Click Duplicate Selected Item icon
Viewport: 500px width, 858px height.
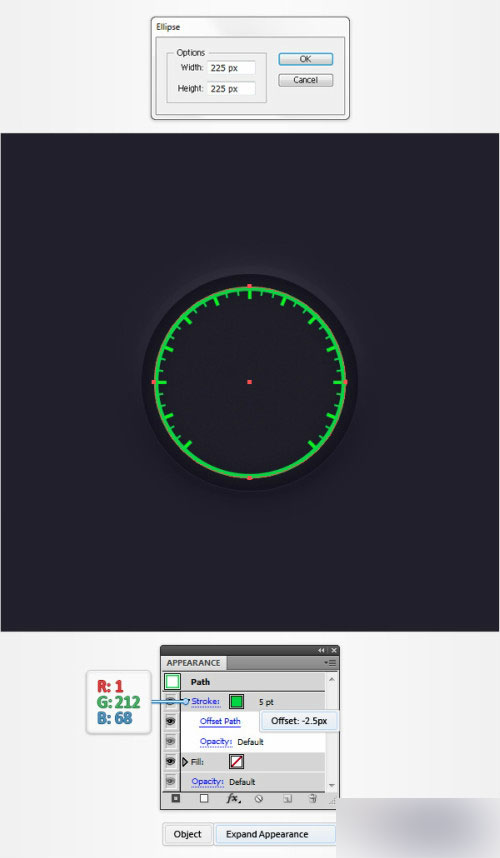(x=287, y=799)
